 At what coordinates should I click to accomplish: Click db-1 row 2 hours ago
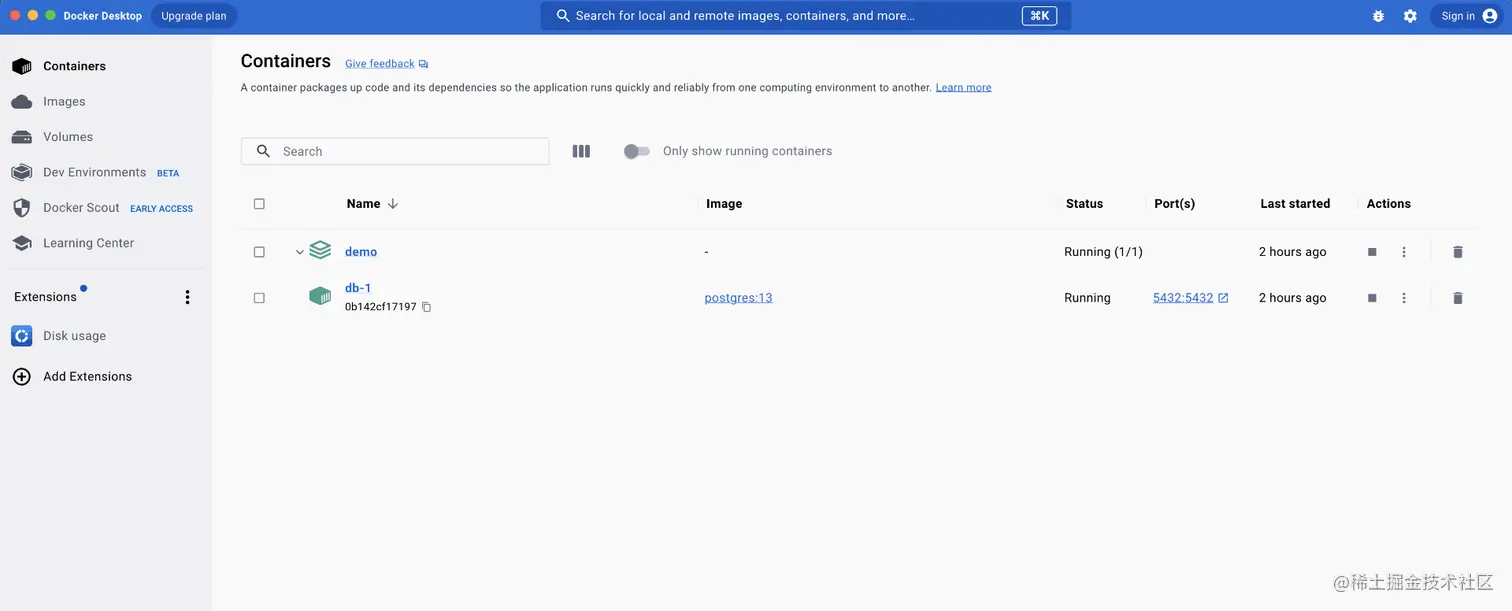(1292, 298)
